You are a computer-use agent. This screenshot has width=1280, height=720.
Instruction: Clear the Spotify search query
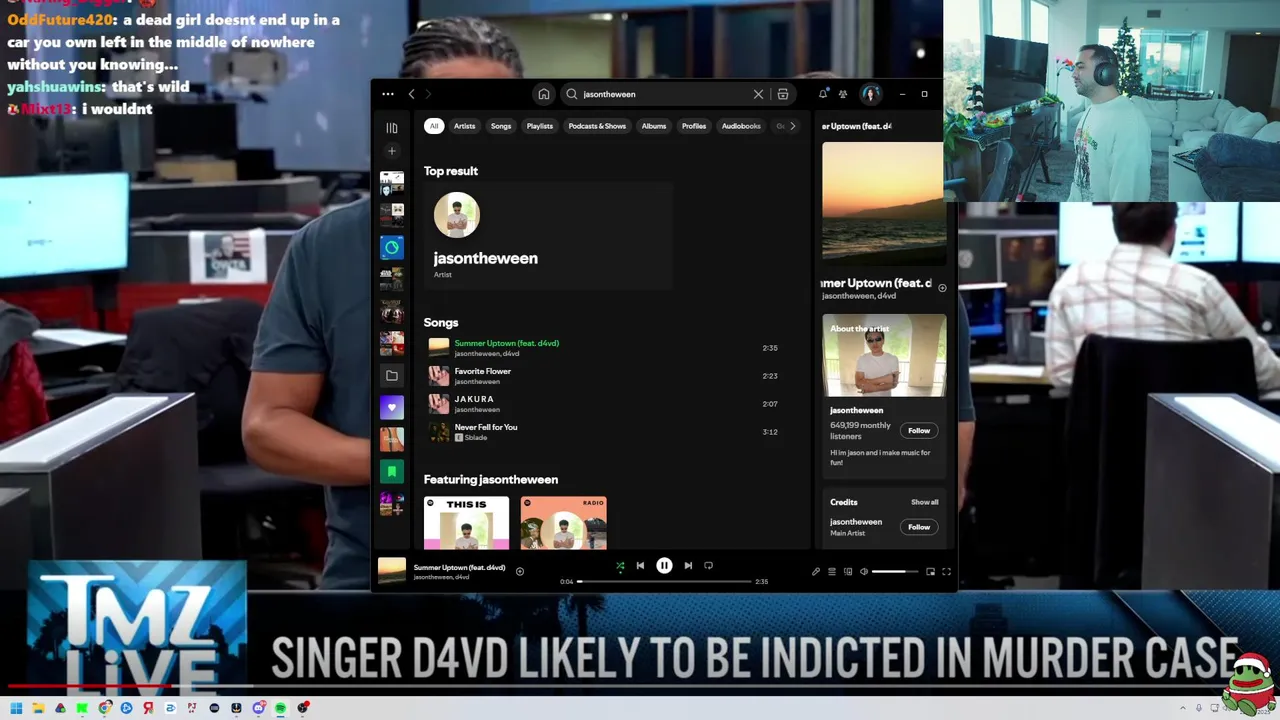click(x=758, y=94)
